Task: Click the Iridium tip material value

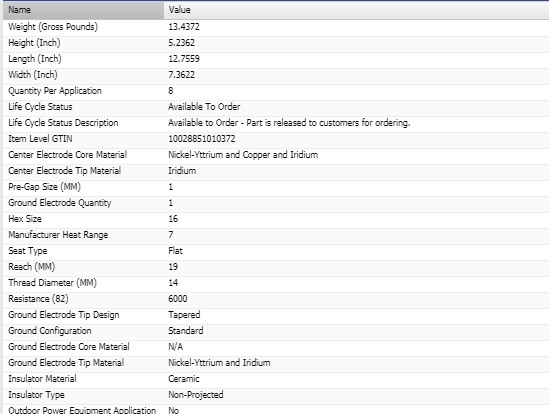Action: click(x=182, y=171)
